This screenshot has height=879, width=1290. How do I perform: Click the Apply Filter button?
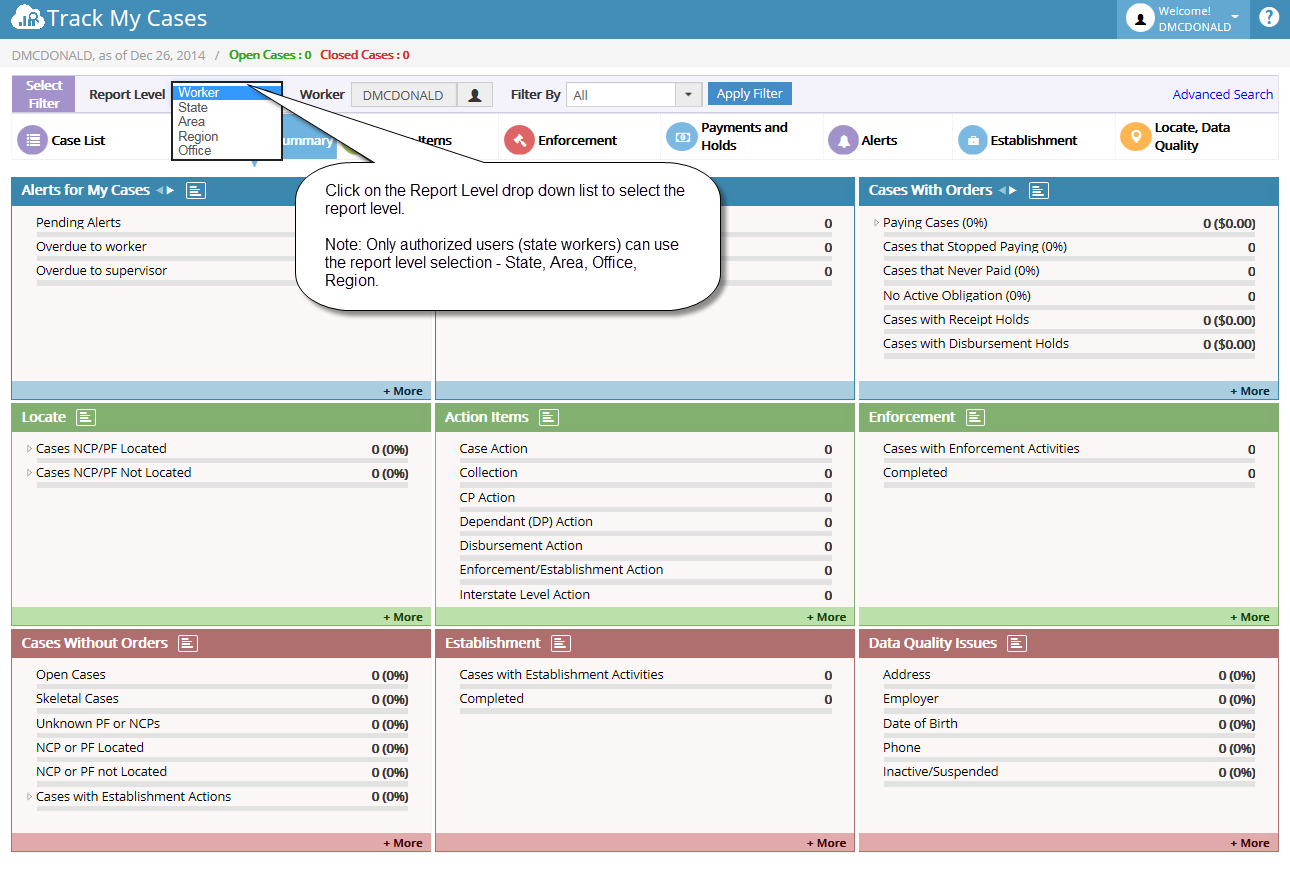click(750, 94)
